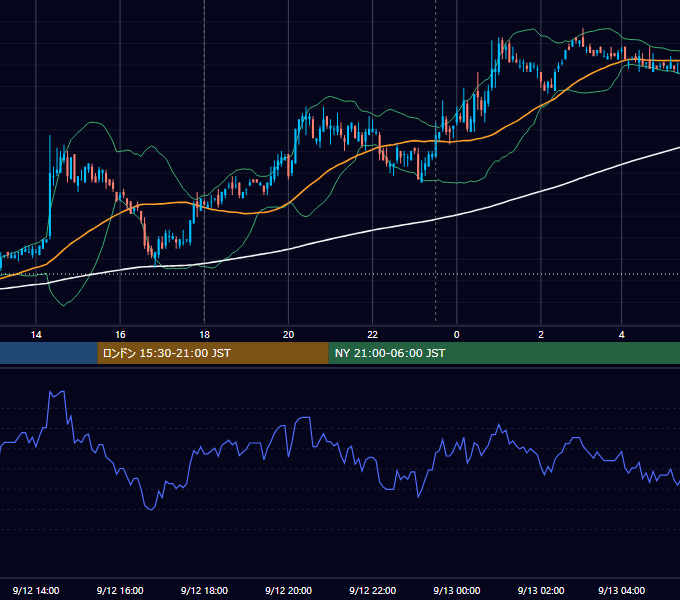This screenshot has height=600, width=680.
Task: Click the 16 hour tick label
Action: click(x=120, y=335)
